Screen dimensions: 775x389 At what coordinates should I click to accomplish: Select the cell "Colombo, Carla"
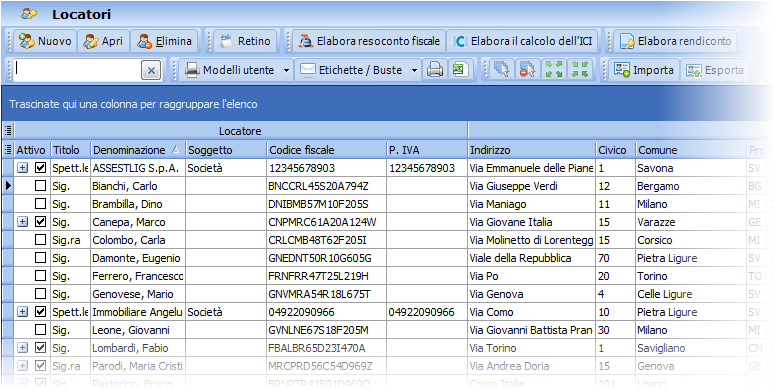137,240
